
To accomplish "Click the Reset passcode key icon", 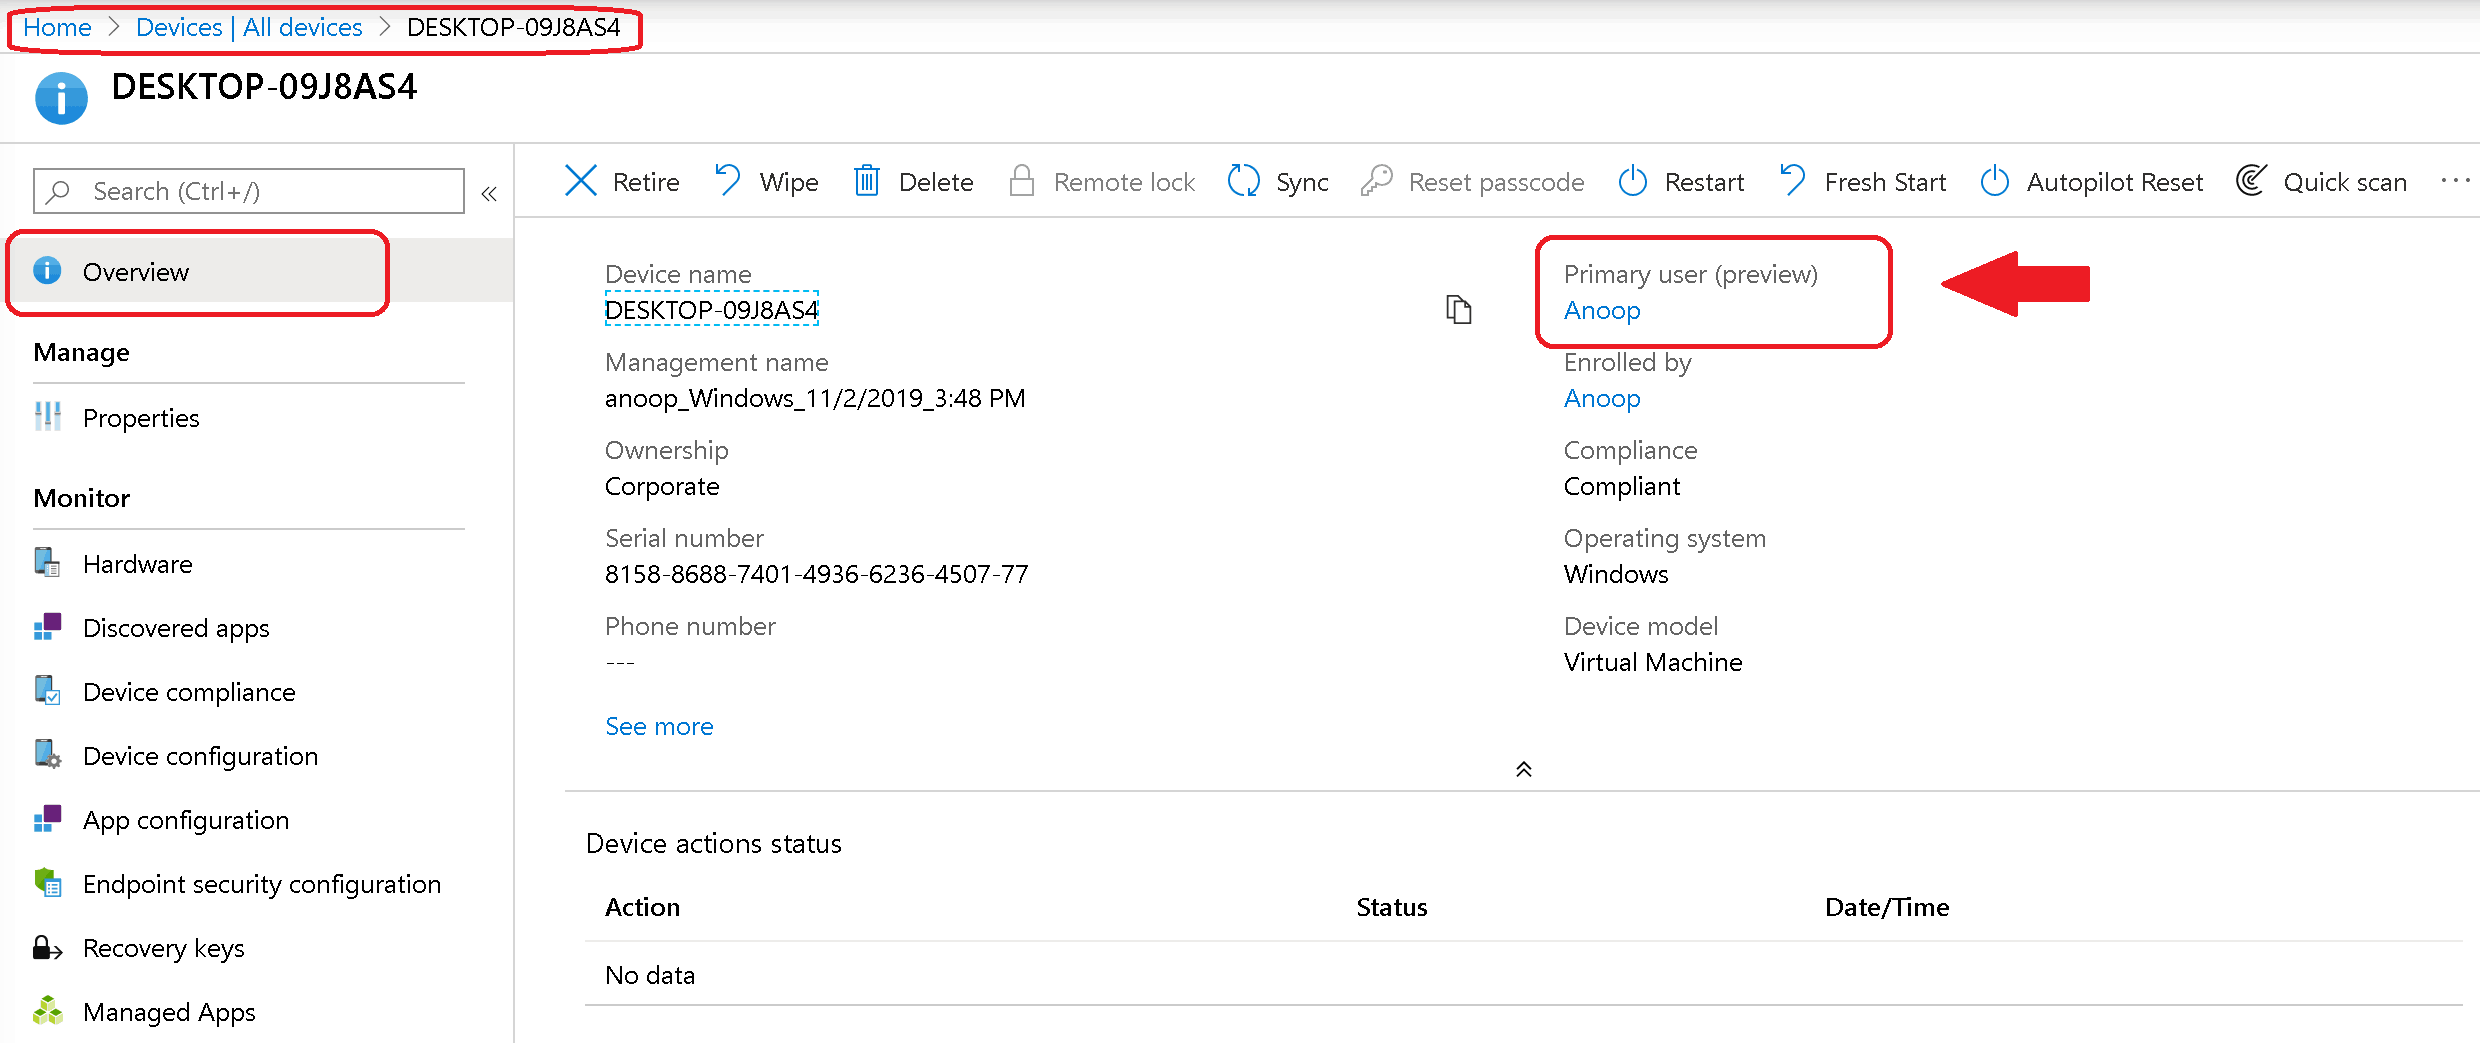I will pyautogui.click(x=1377, y=181).
